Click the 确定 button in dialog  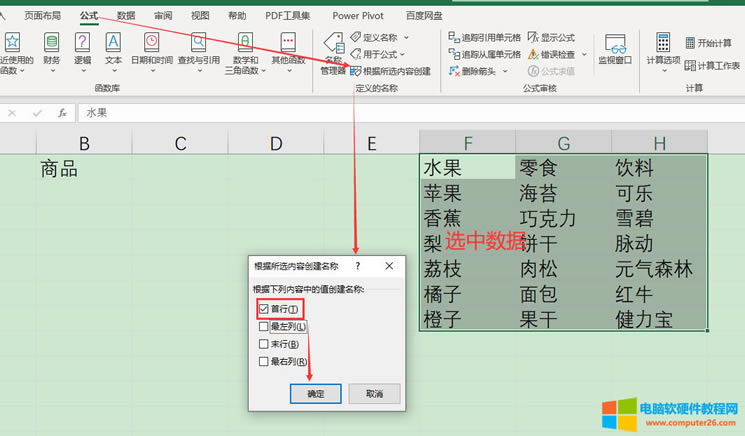tap(315, 394)
